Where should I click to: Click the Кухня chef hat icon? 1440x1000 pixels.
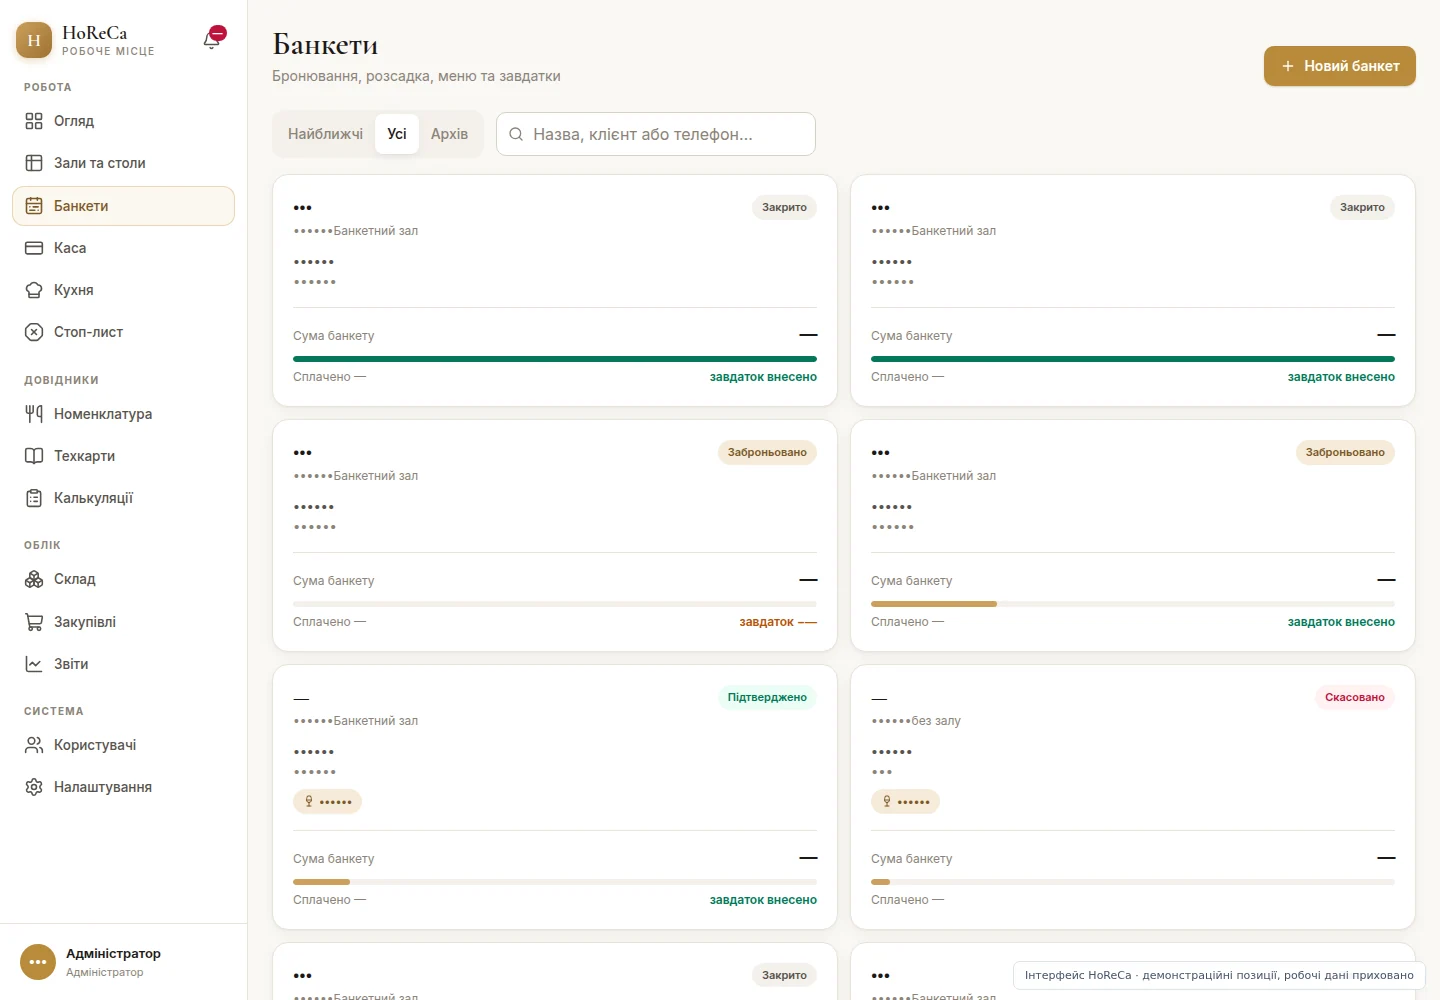click(x=34, y=290)
